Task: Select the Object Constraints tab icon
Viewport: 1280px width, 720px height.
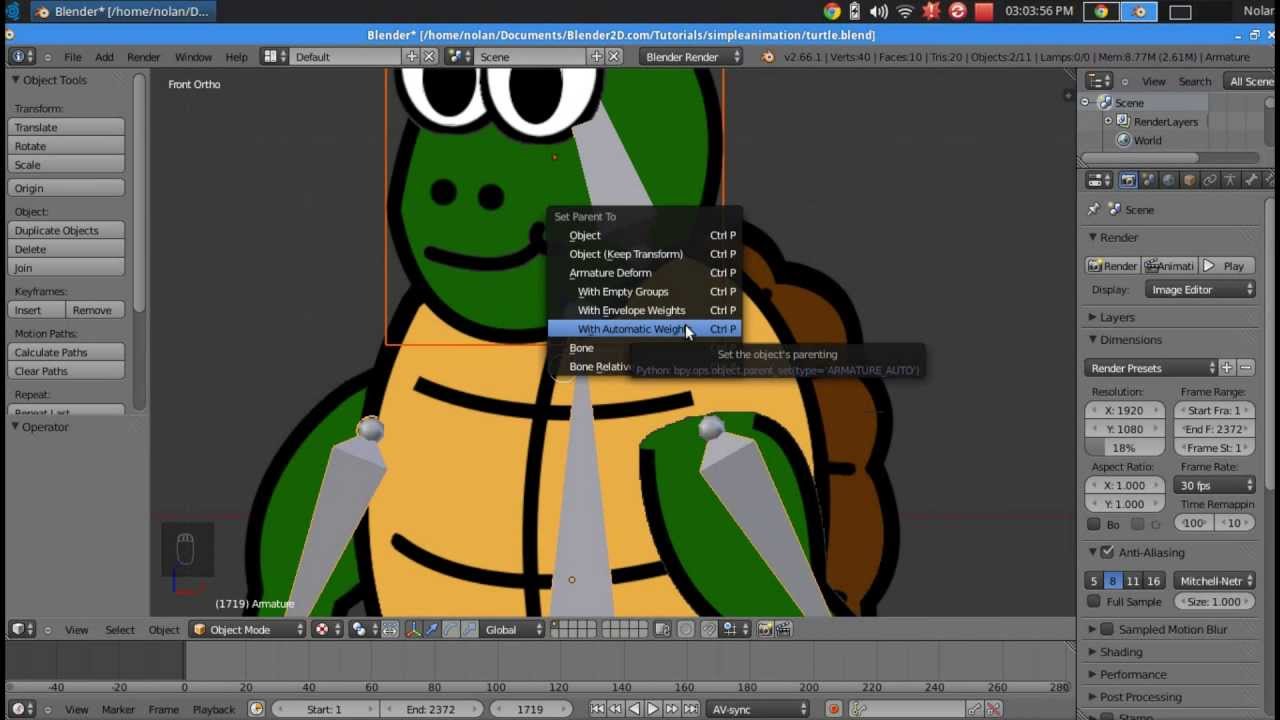Action: coord(1209,180)
